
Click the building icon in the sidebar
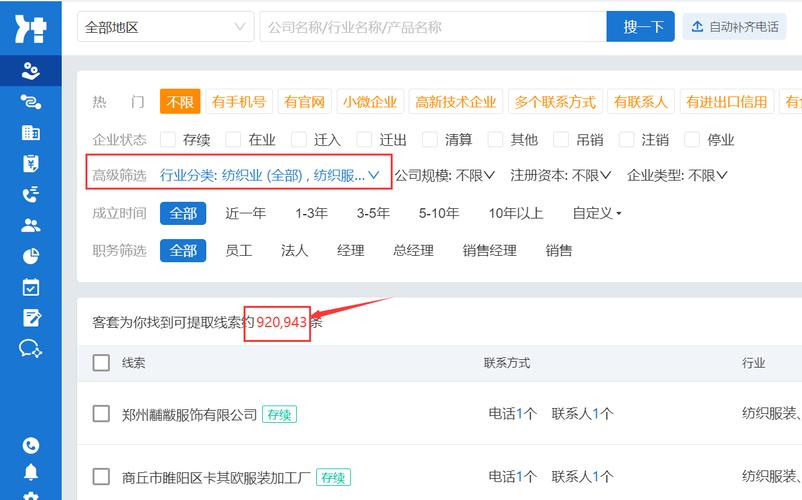[30, 133]
